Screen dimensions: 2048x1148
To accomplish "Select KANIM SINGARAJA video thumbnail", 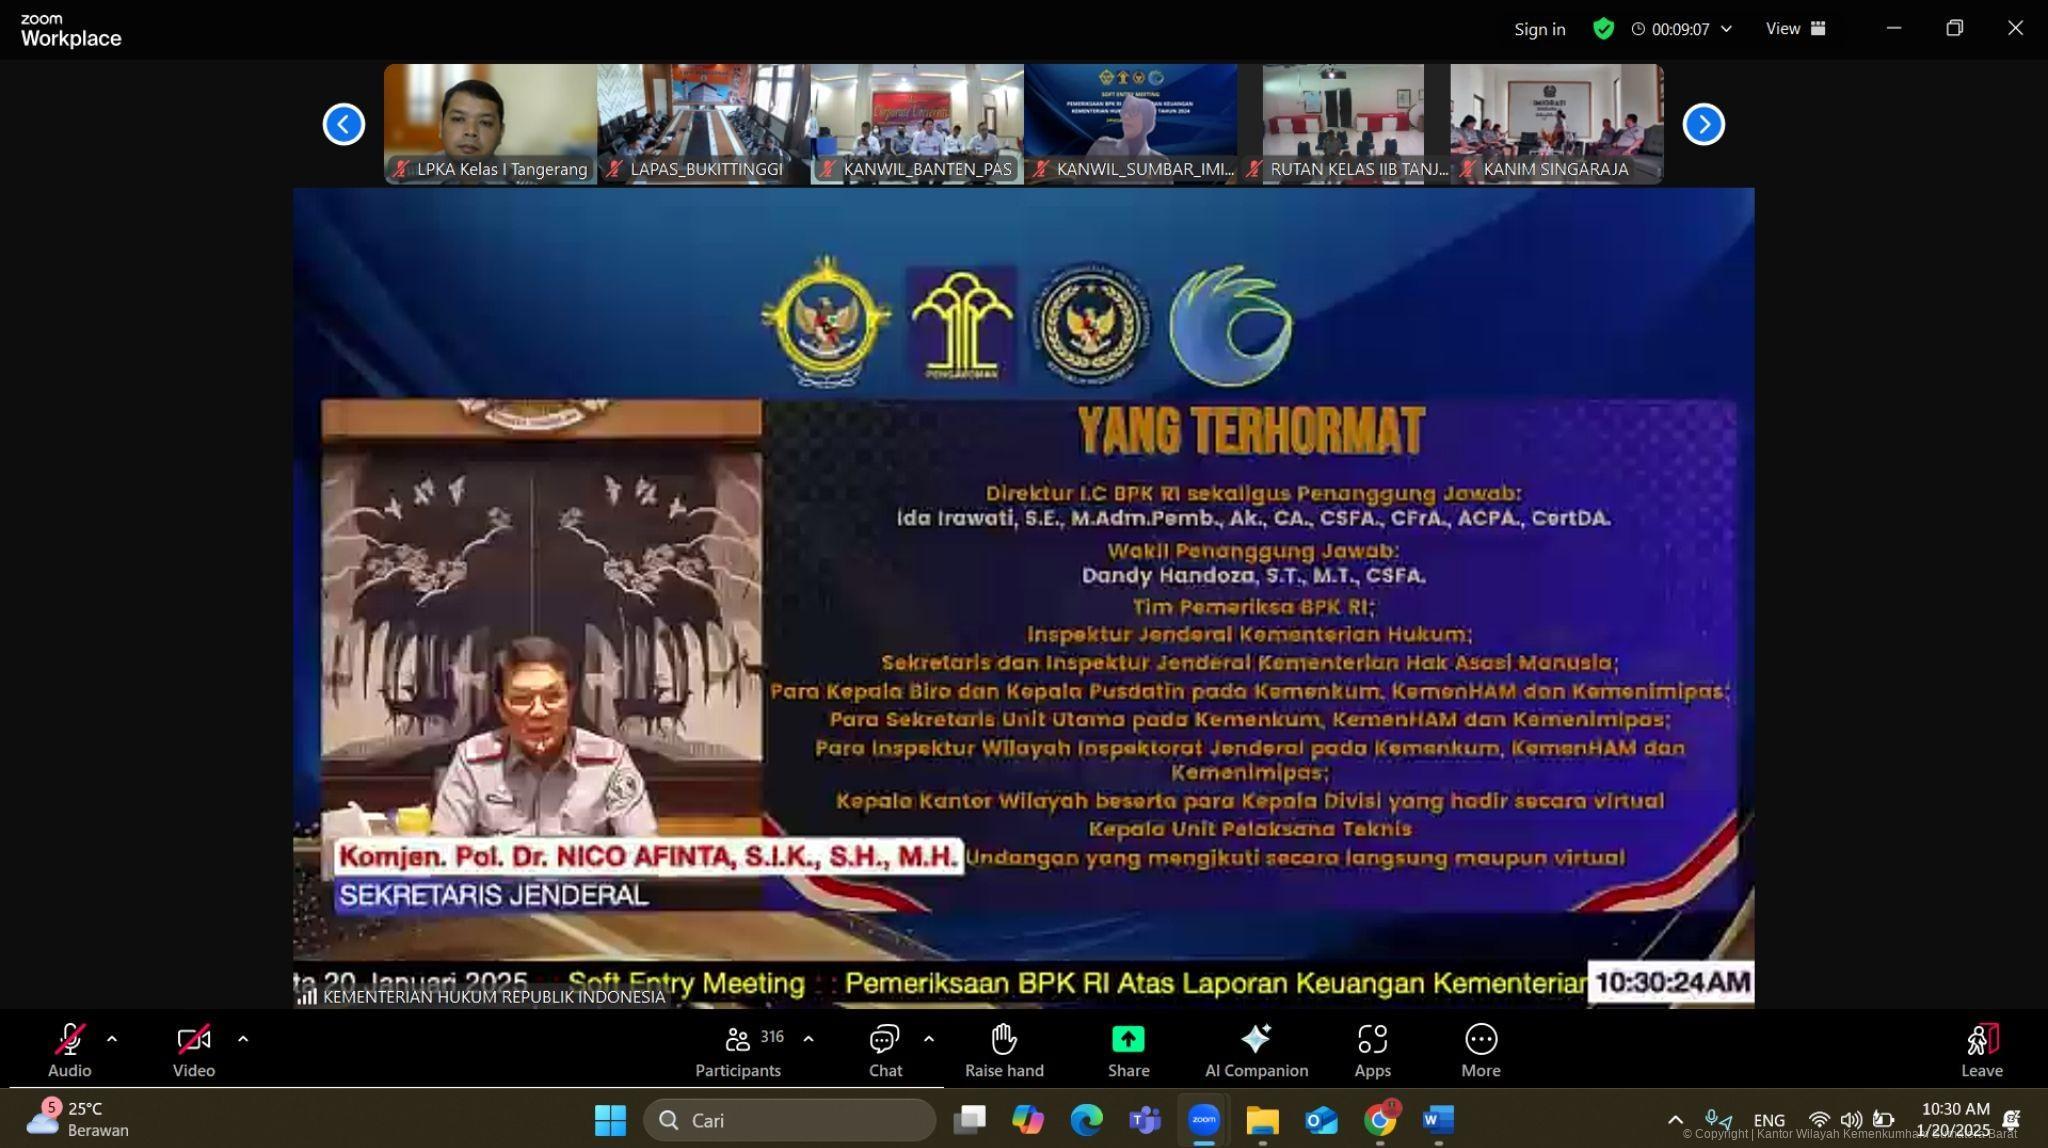I will click(1557, 124).
